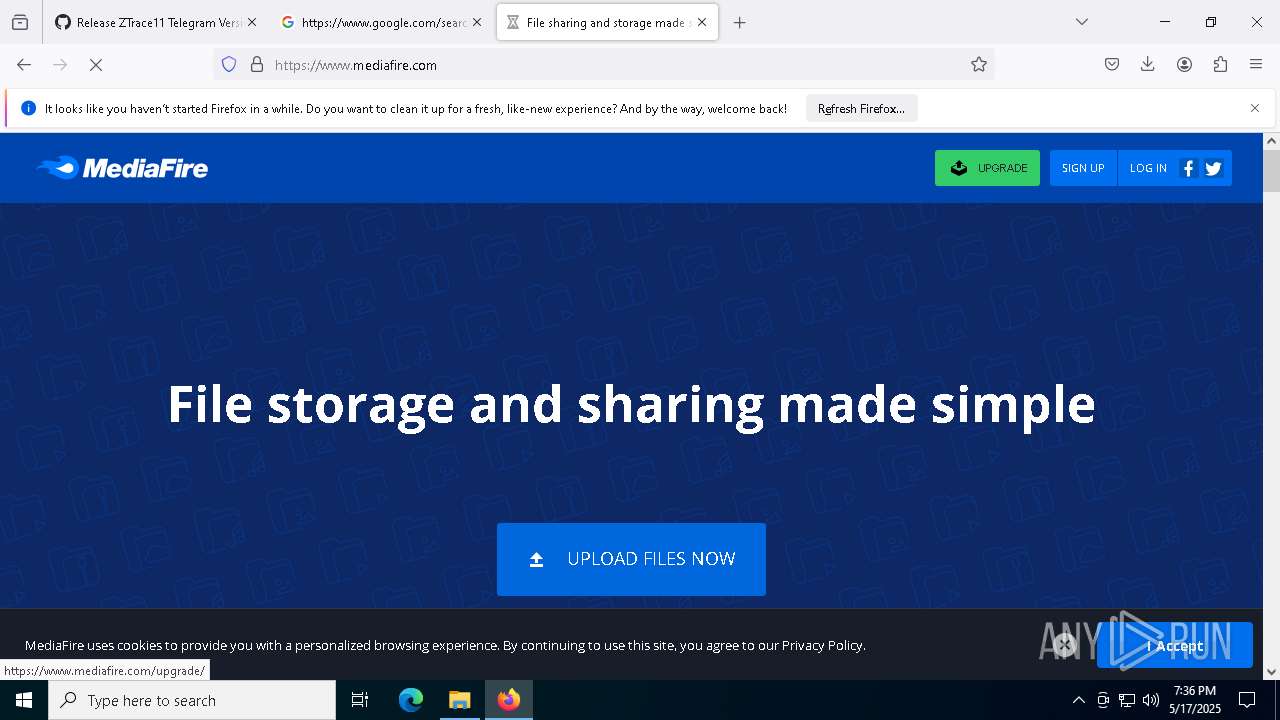Open the Windows notification center
This screenshot has width=1280, height=720.
[1247, 700]
